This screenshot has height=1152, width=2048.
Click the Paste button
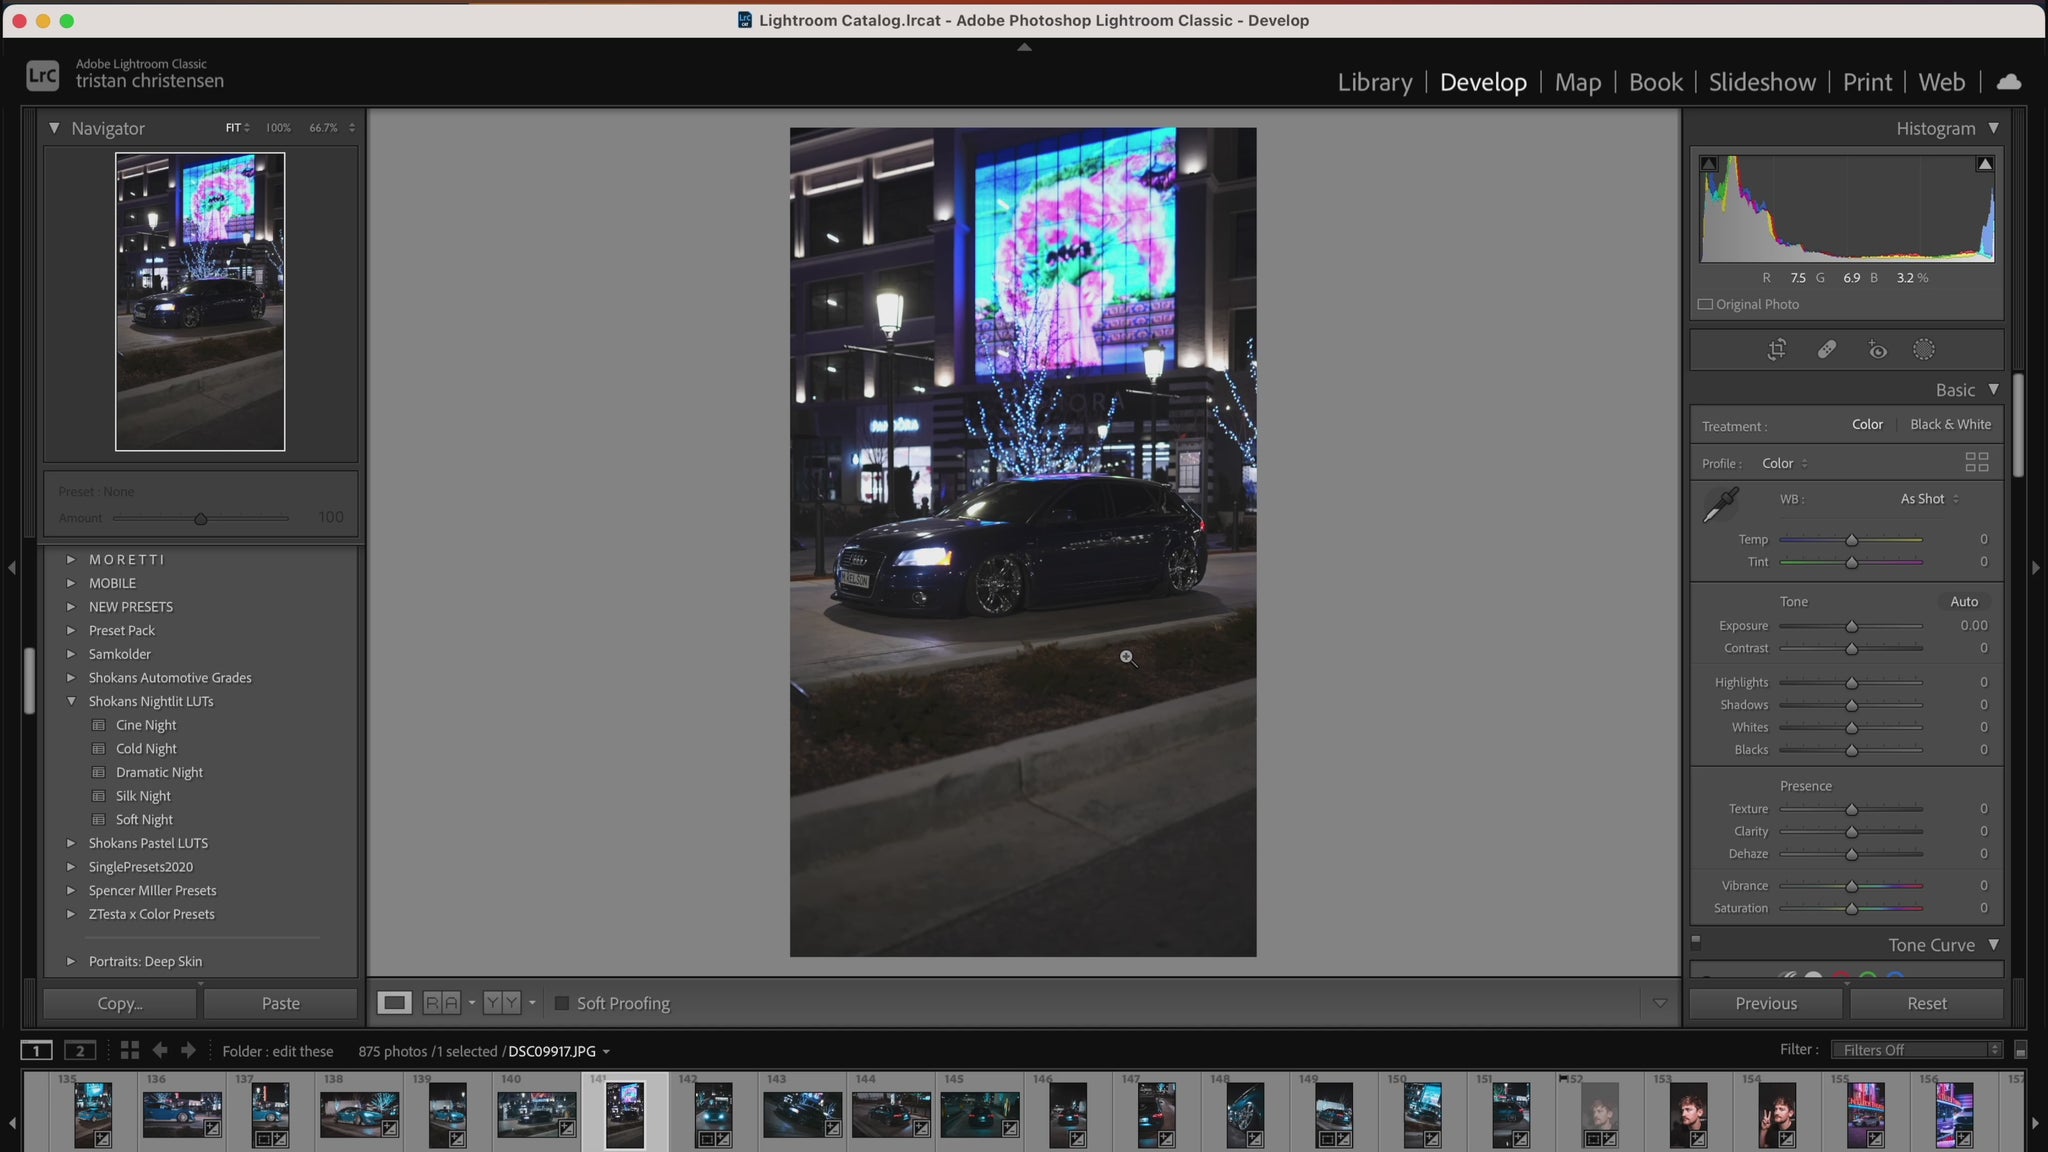click(281, 1003)
